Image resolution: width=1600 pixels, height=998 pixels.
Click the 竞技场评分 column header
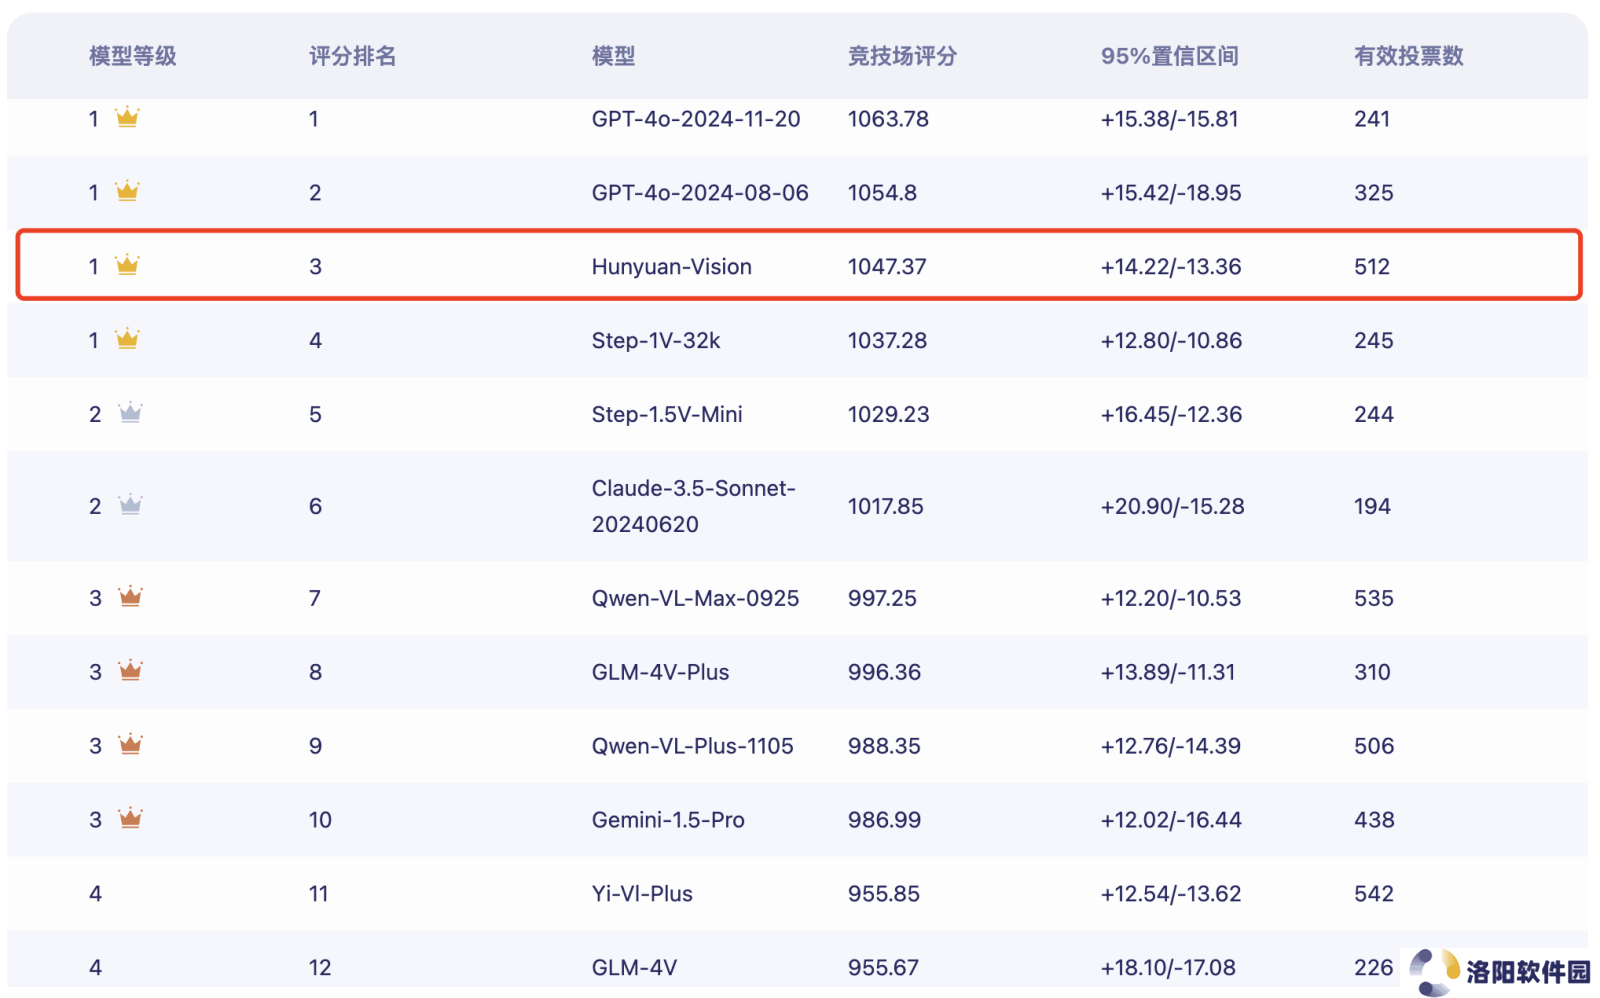[x=902, y=56]
